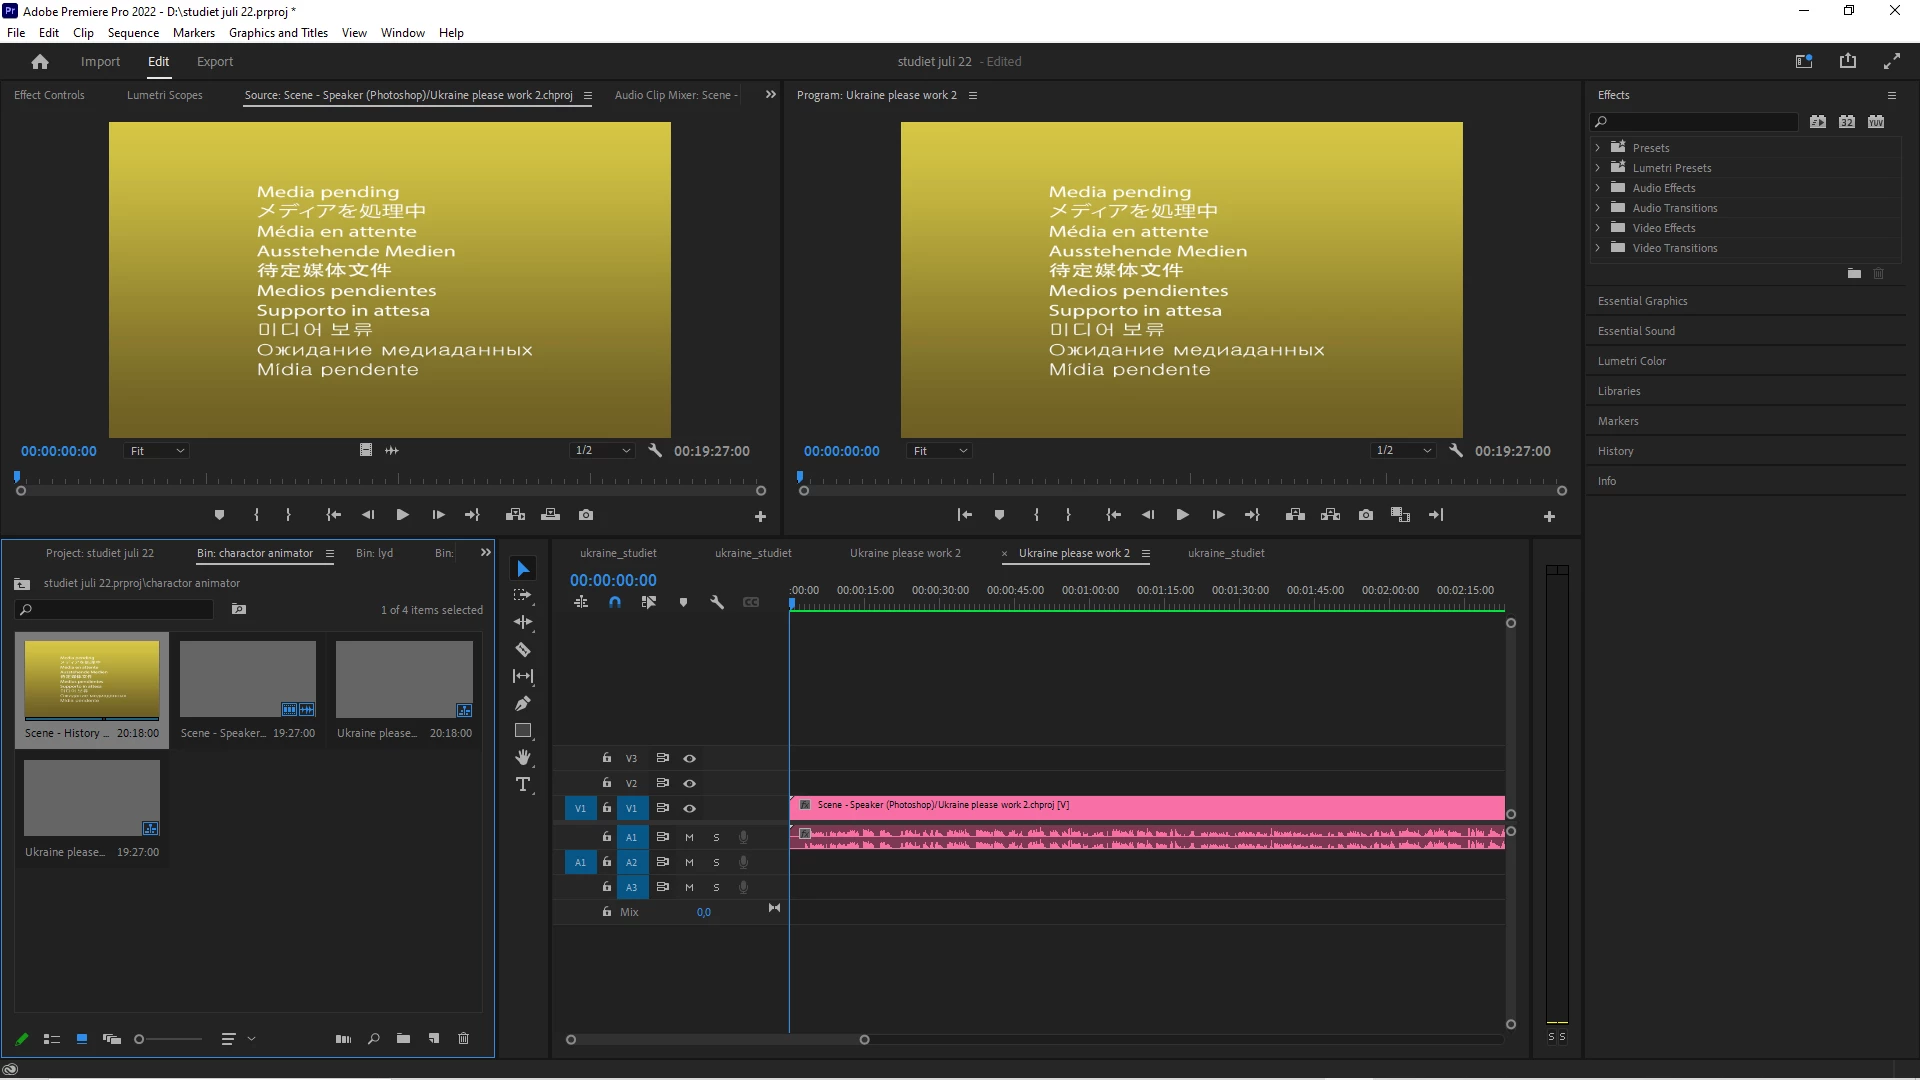Open Program monitor Fit zoom dropdown
Image resolution: width=1920 pixels, height=1080 pixels.
point(940,451)
